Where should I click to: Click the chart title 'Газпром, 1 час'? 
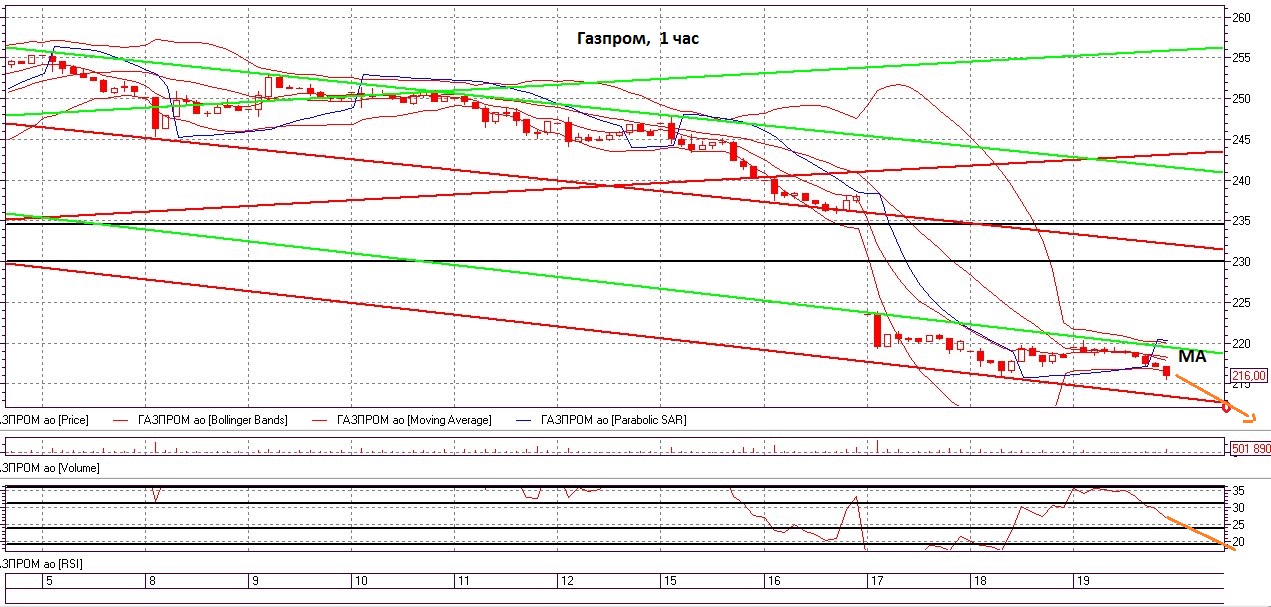coord(636,39)
